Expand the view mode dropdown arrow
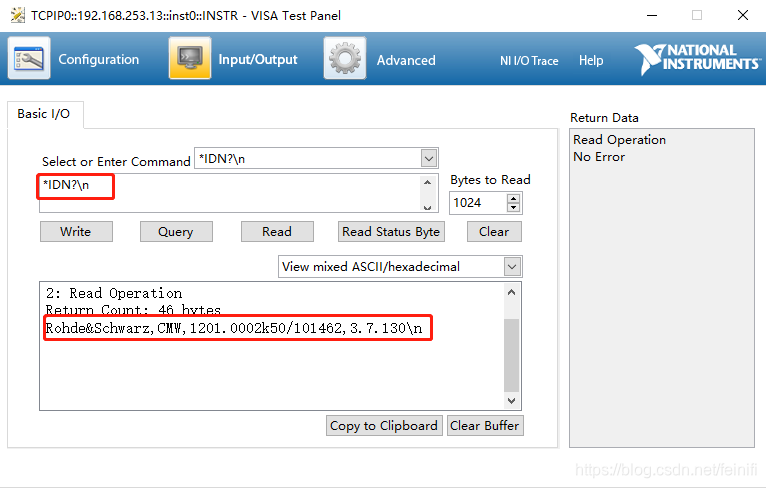 point(512,267)
